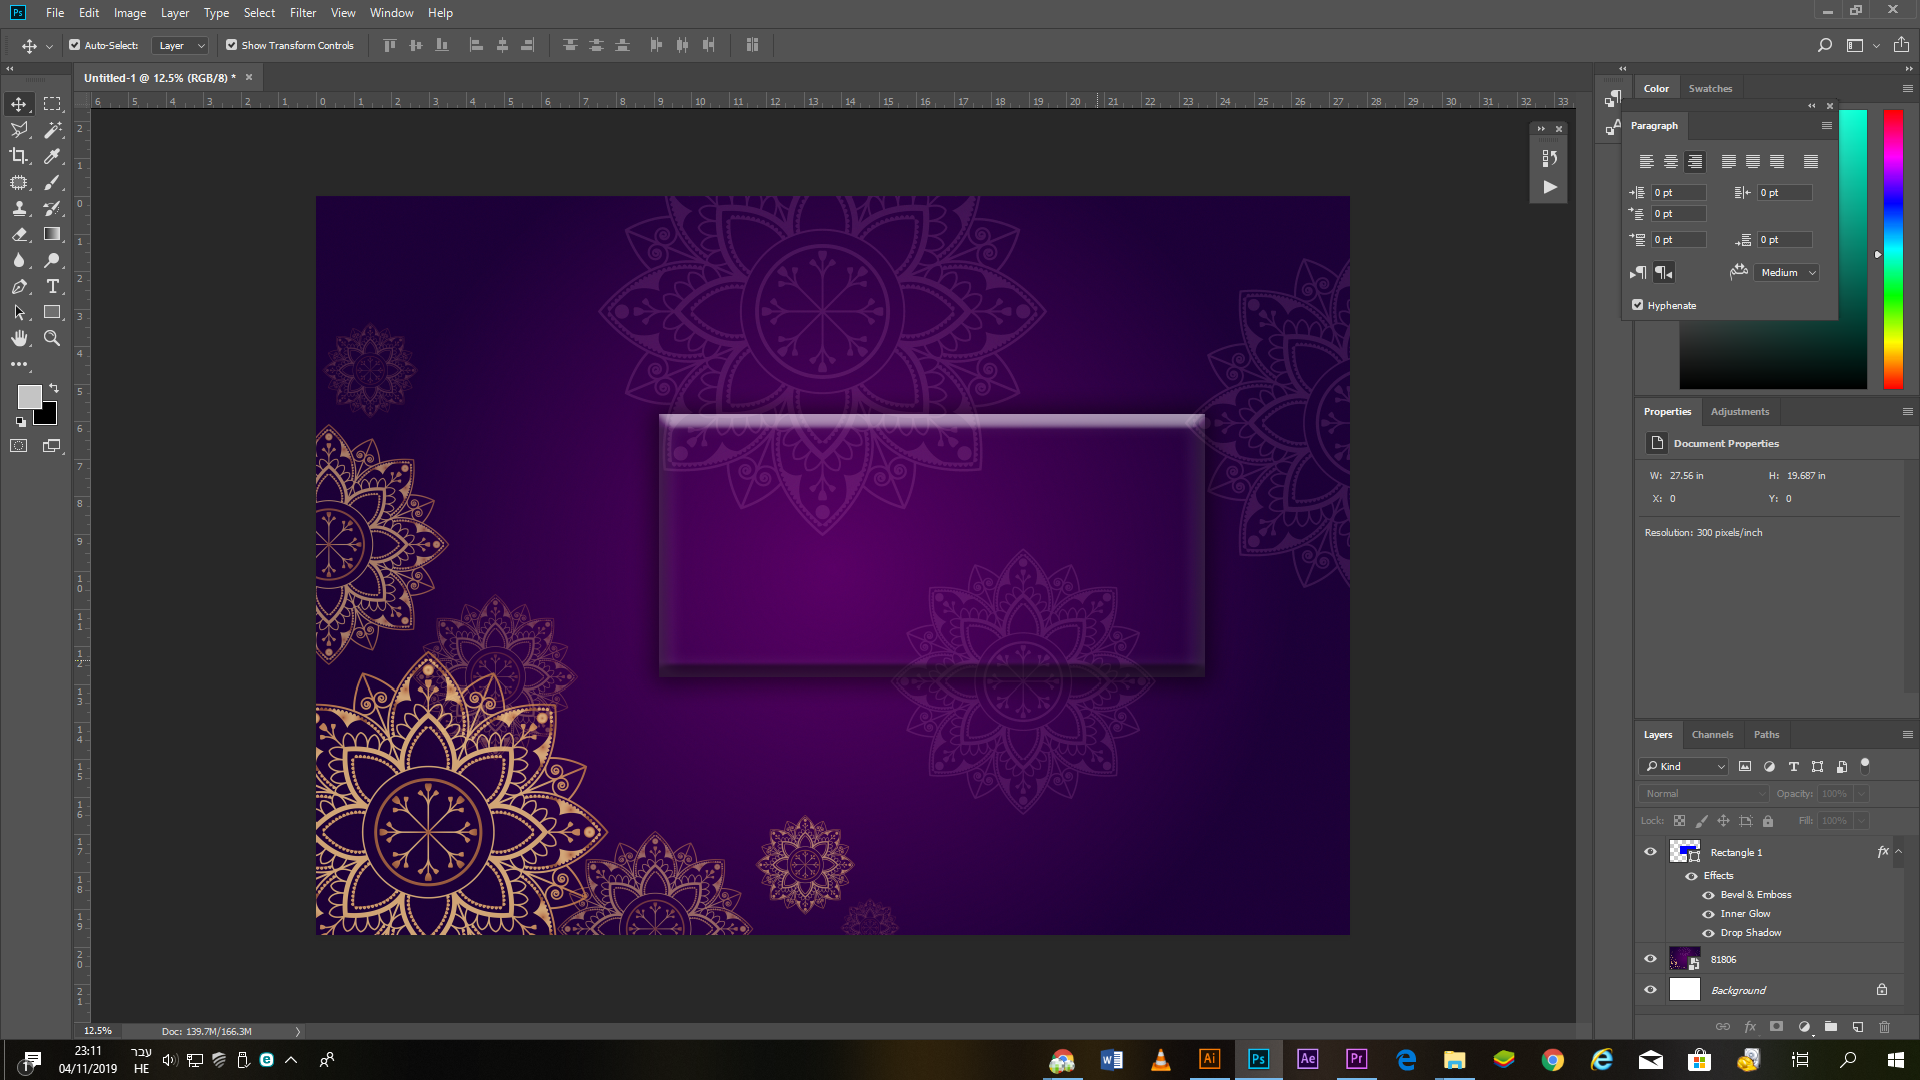Open the Medium composer dropdown in Paragraph panel
1920x1080 pixels.
[1786, 272]
